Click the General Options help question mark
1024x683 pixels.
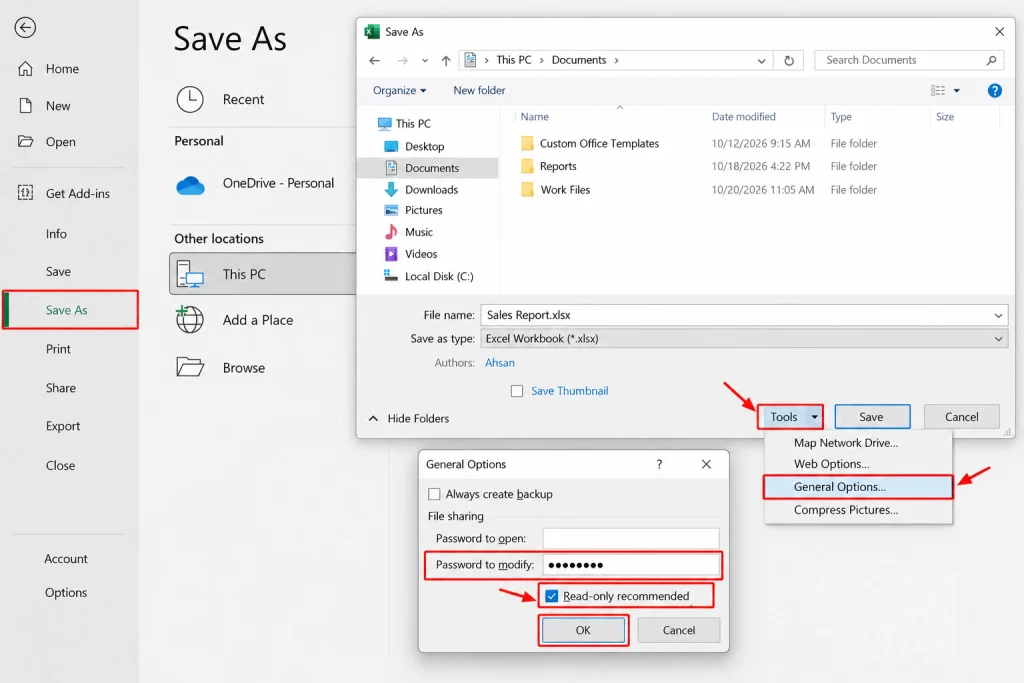click(x=659, y=464)
